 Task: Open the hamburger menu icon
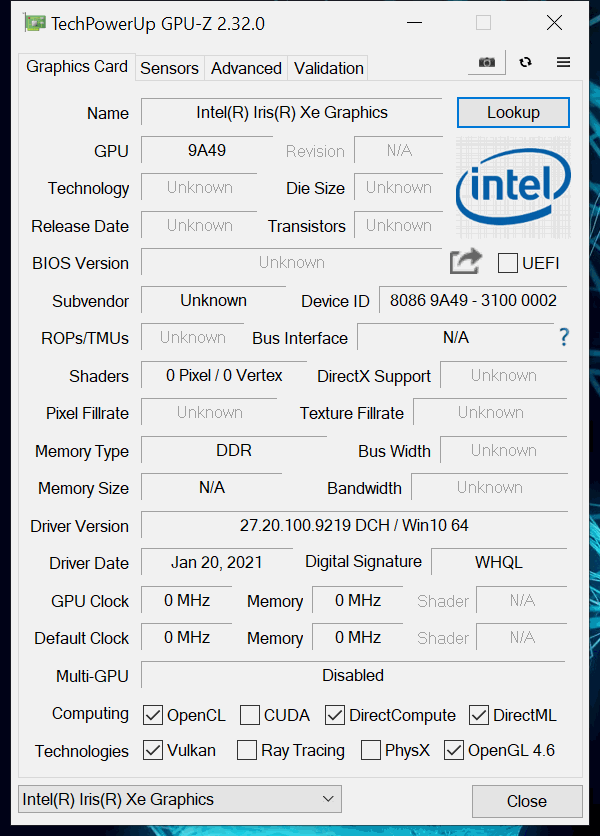[x=563, y=62]
